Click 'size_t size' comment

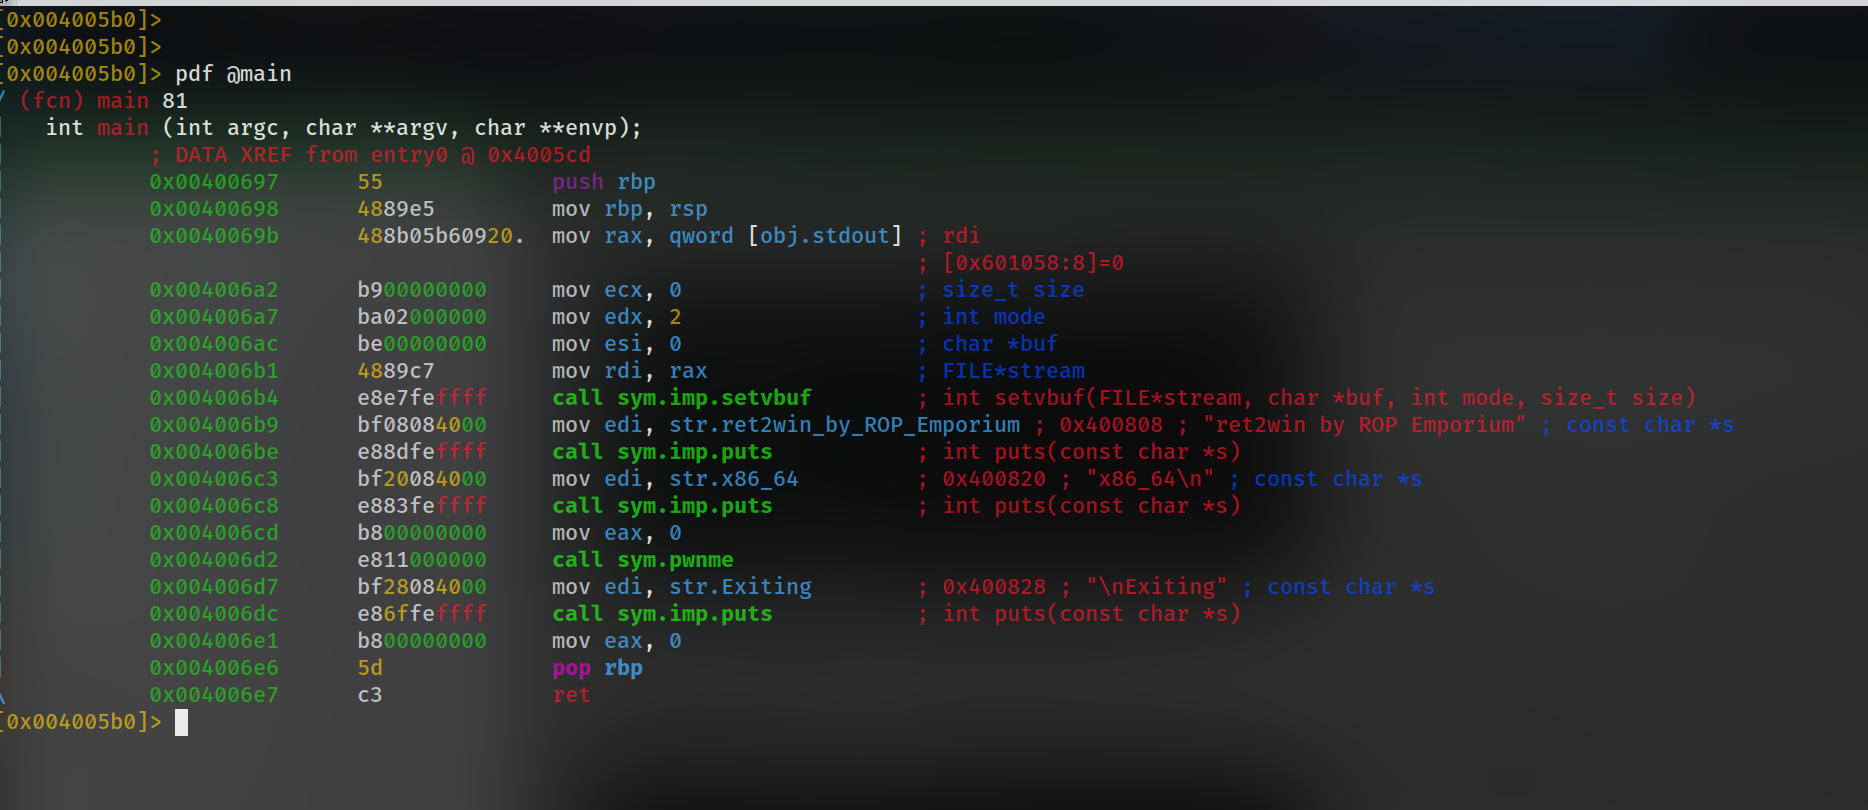[x=1013, y=290]
